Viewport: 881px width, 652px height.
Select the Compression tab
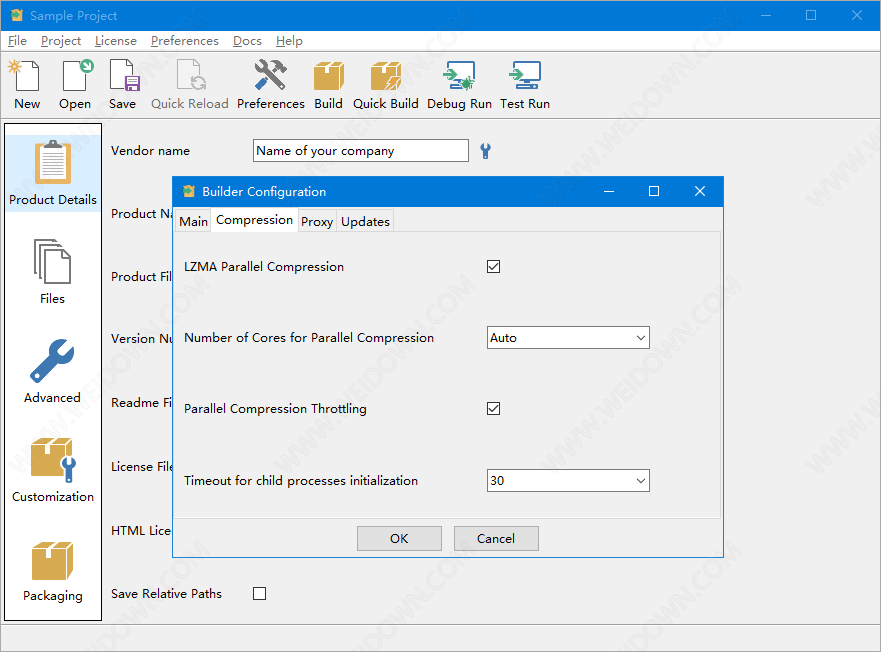255,220
